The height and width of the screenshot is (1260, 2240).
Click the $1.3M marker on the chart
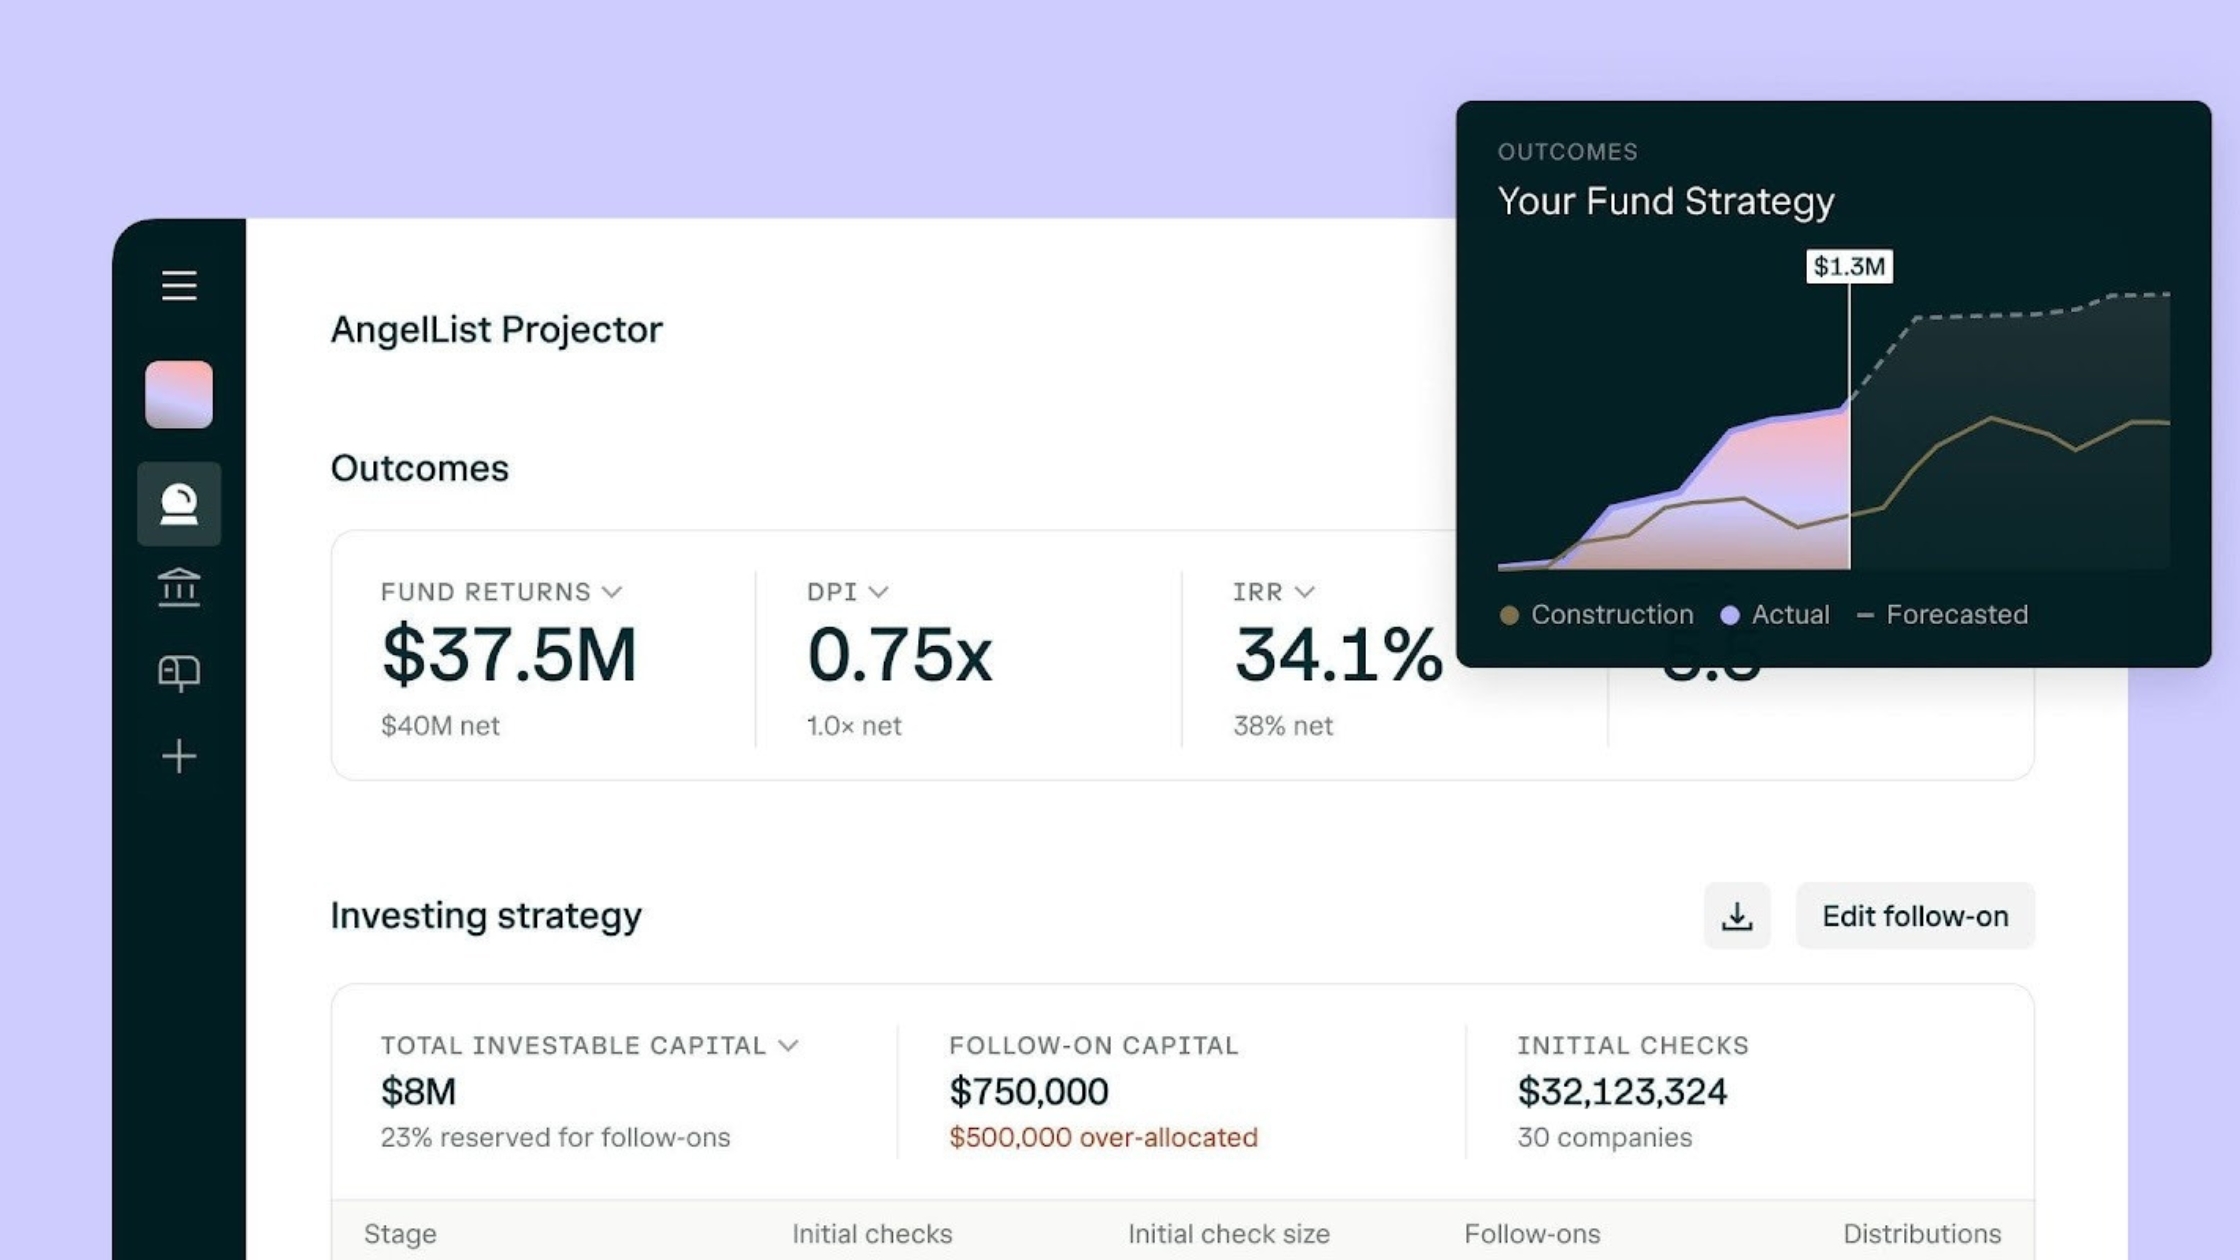pos(1851,266)
